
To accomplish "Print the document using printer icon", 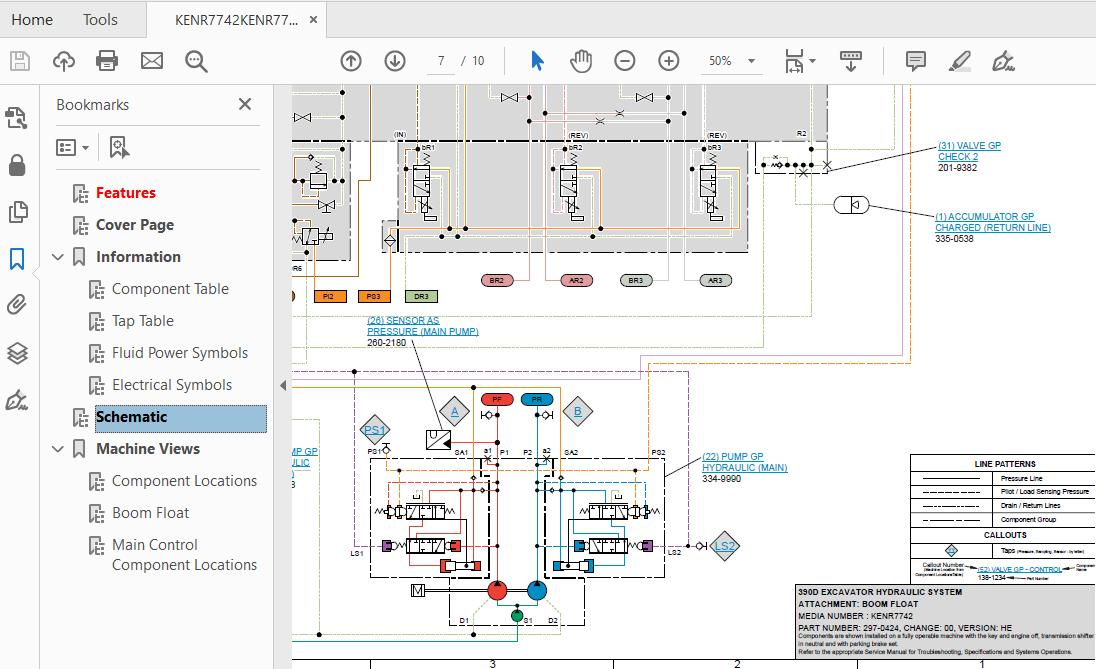I will click(107, 61).
